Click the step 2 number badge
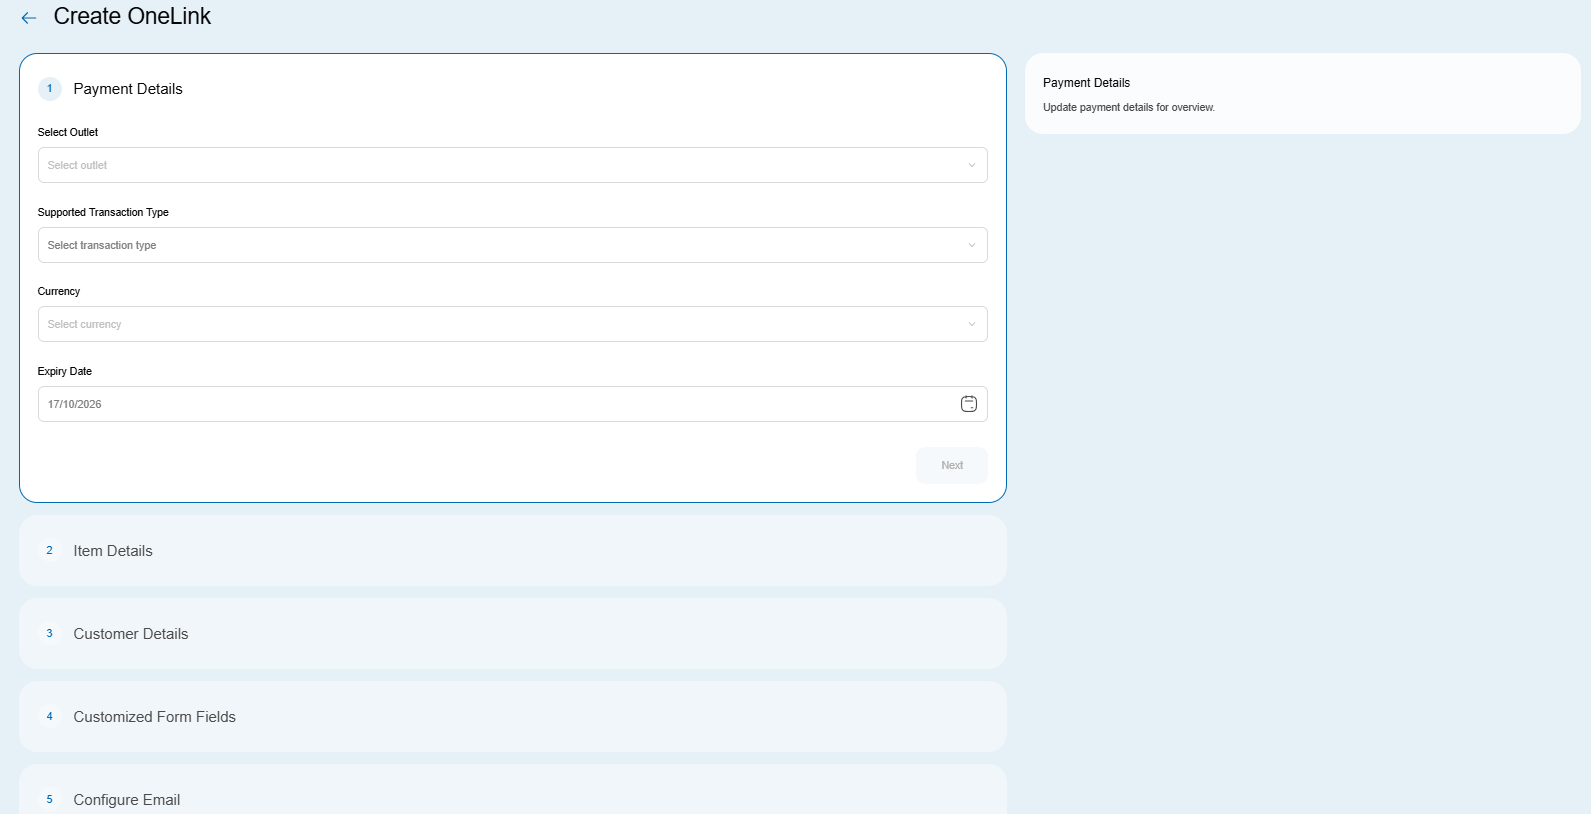 [x=50, y=551]
